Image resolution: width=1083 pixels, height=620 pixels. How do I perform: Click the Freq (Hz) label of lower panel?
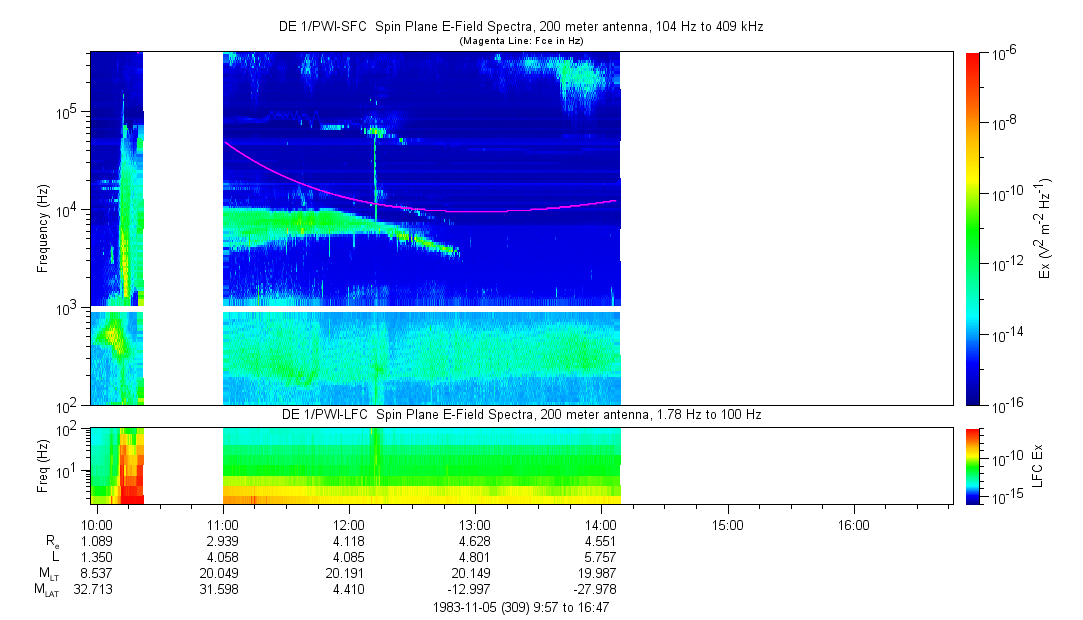click(x=42, y=465)
